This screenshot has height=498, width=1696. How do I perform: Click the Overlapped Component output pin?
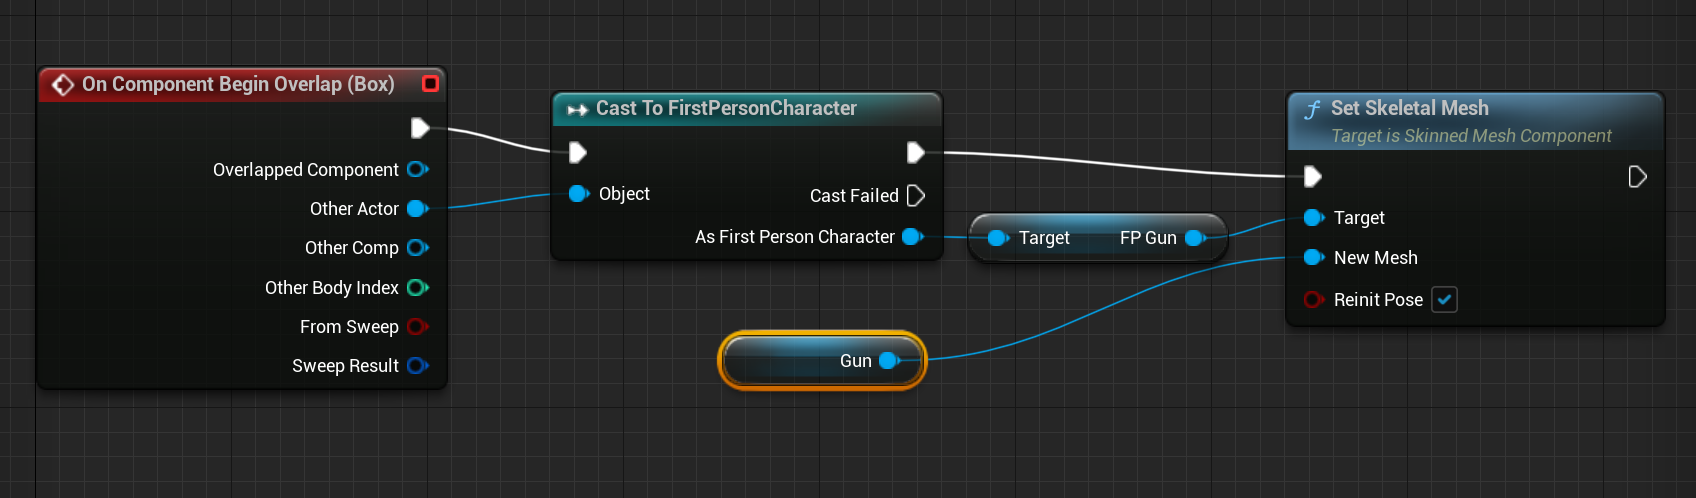coord(418,169)
